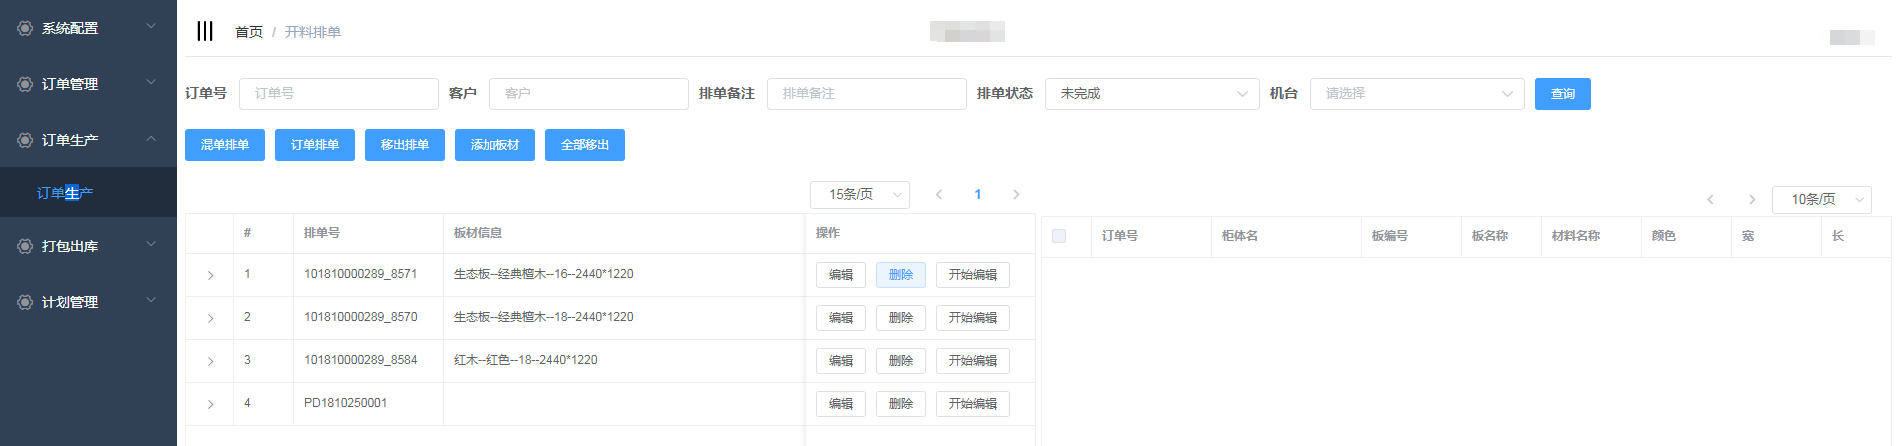Click next page arrow above right table
The image size is (1898, 446).
1751,200
